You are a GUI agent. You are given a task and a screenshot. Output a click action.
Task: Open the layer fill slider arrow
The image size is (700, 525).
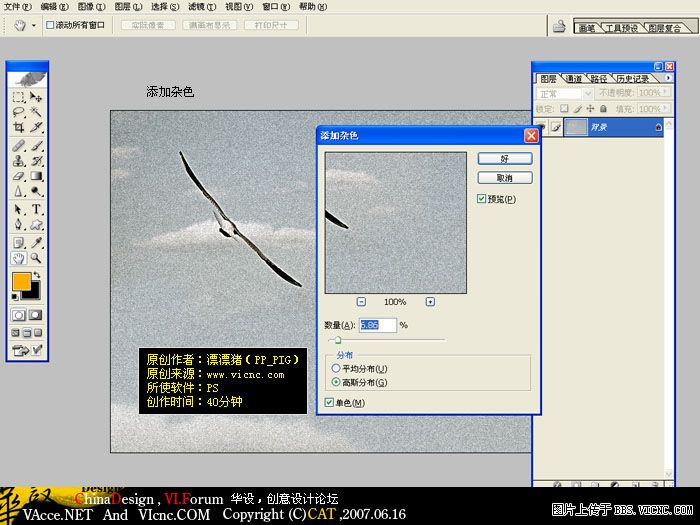[666, 108]
